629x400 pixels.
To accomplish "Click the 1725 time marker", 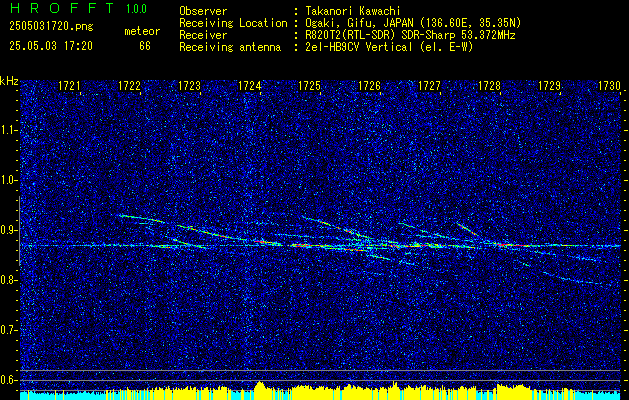I will 310,86.
